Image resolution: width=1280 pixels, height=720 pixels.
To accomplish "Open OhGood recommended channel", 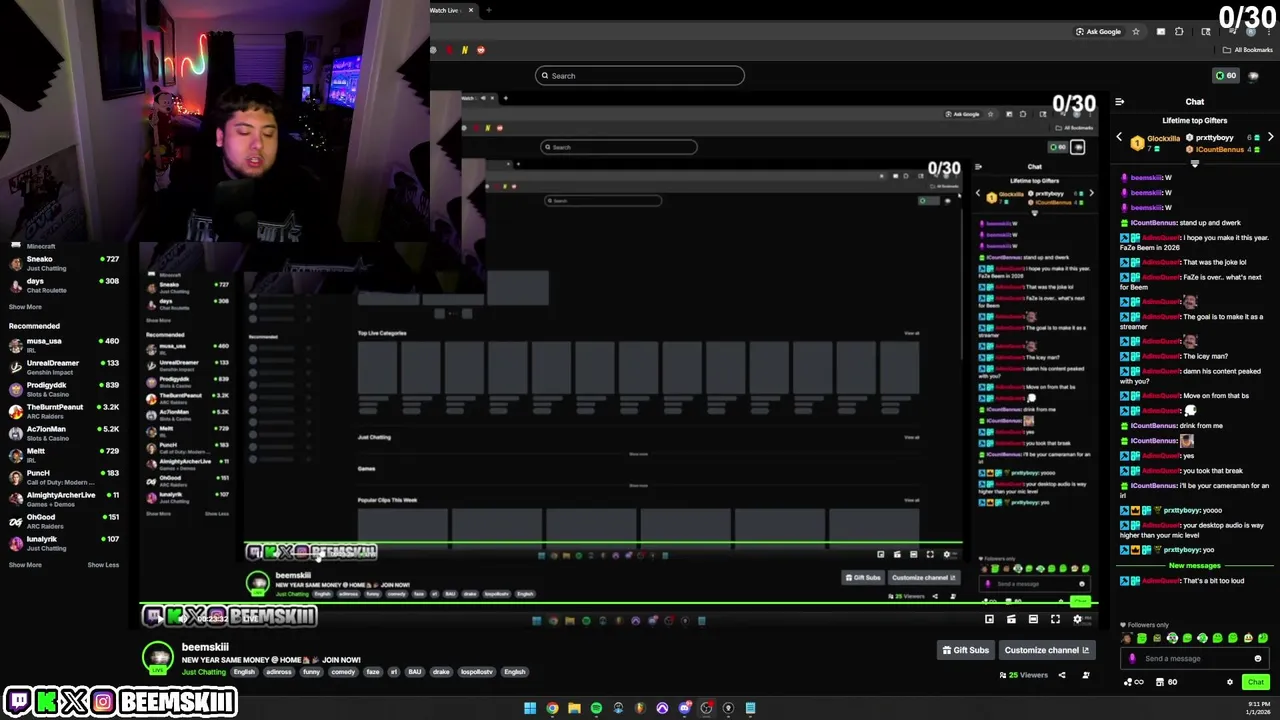I will 64,521.
